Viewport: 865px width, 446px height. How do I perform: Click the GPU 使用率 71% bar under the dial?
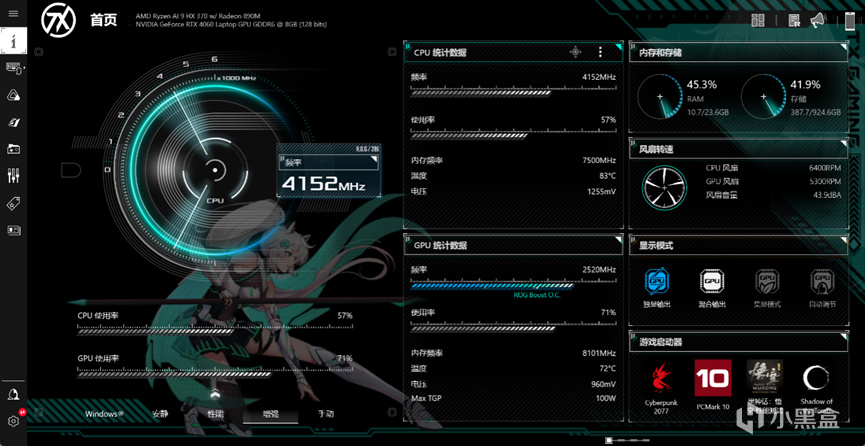215,374
